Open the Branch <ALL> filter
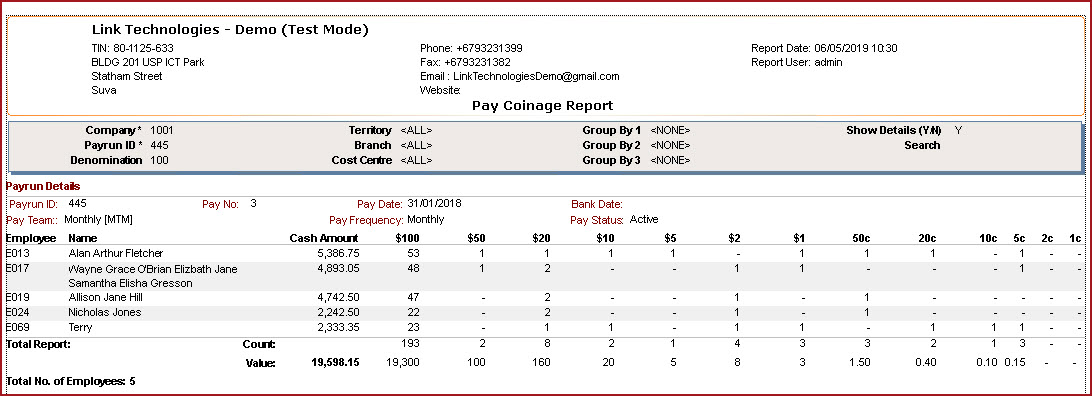The width and height of the screenshot is (1092, 396). (416, 145)
